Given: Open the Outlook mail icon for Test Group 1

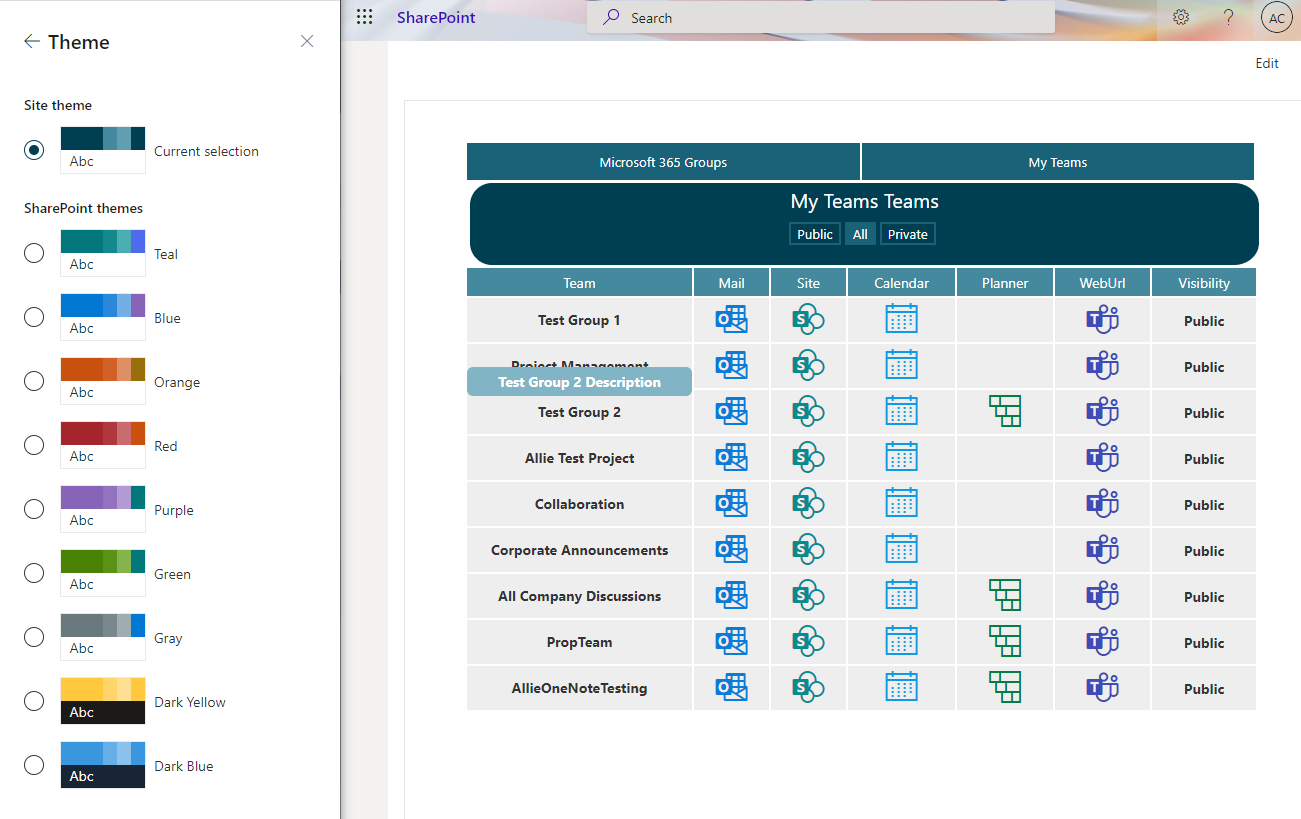Looking at the screenshot, I should [731, 320].
